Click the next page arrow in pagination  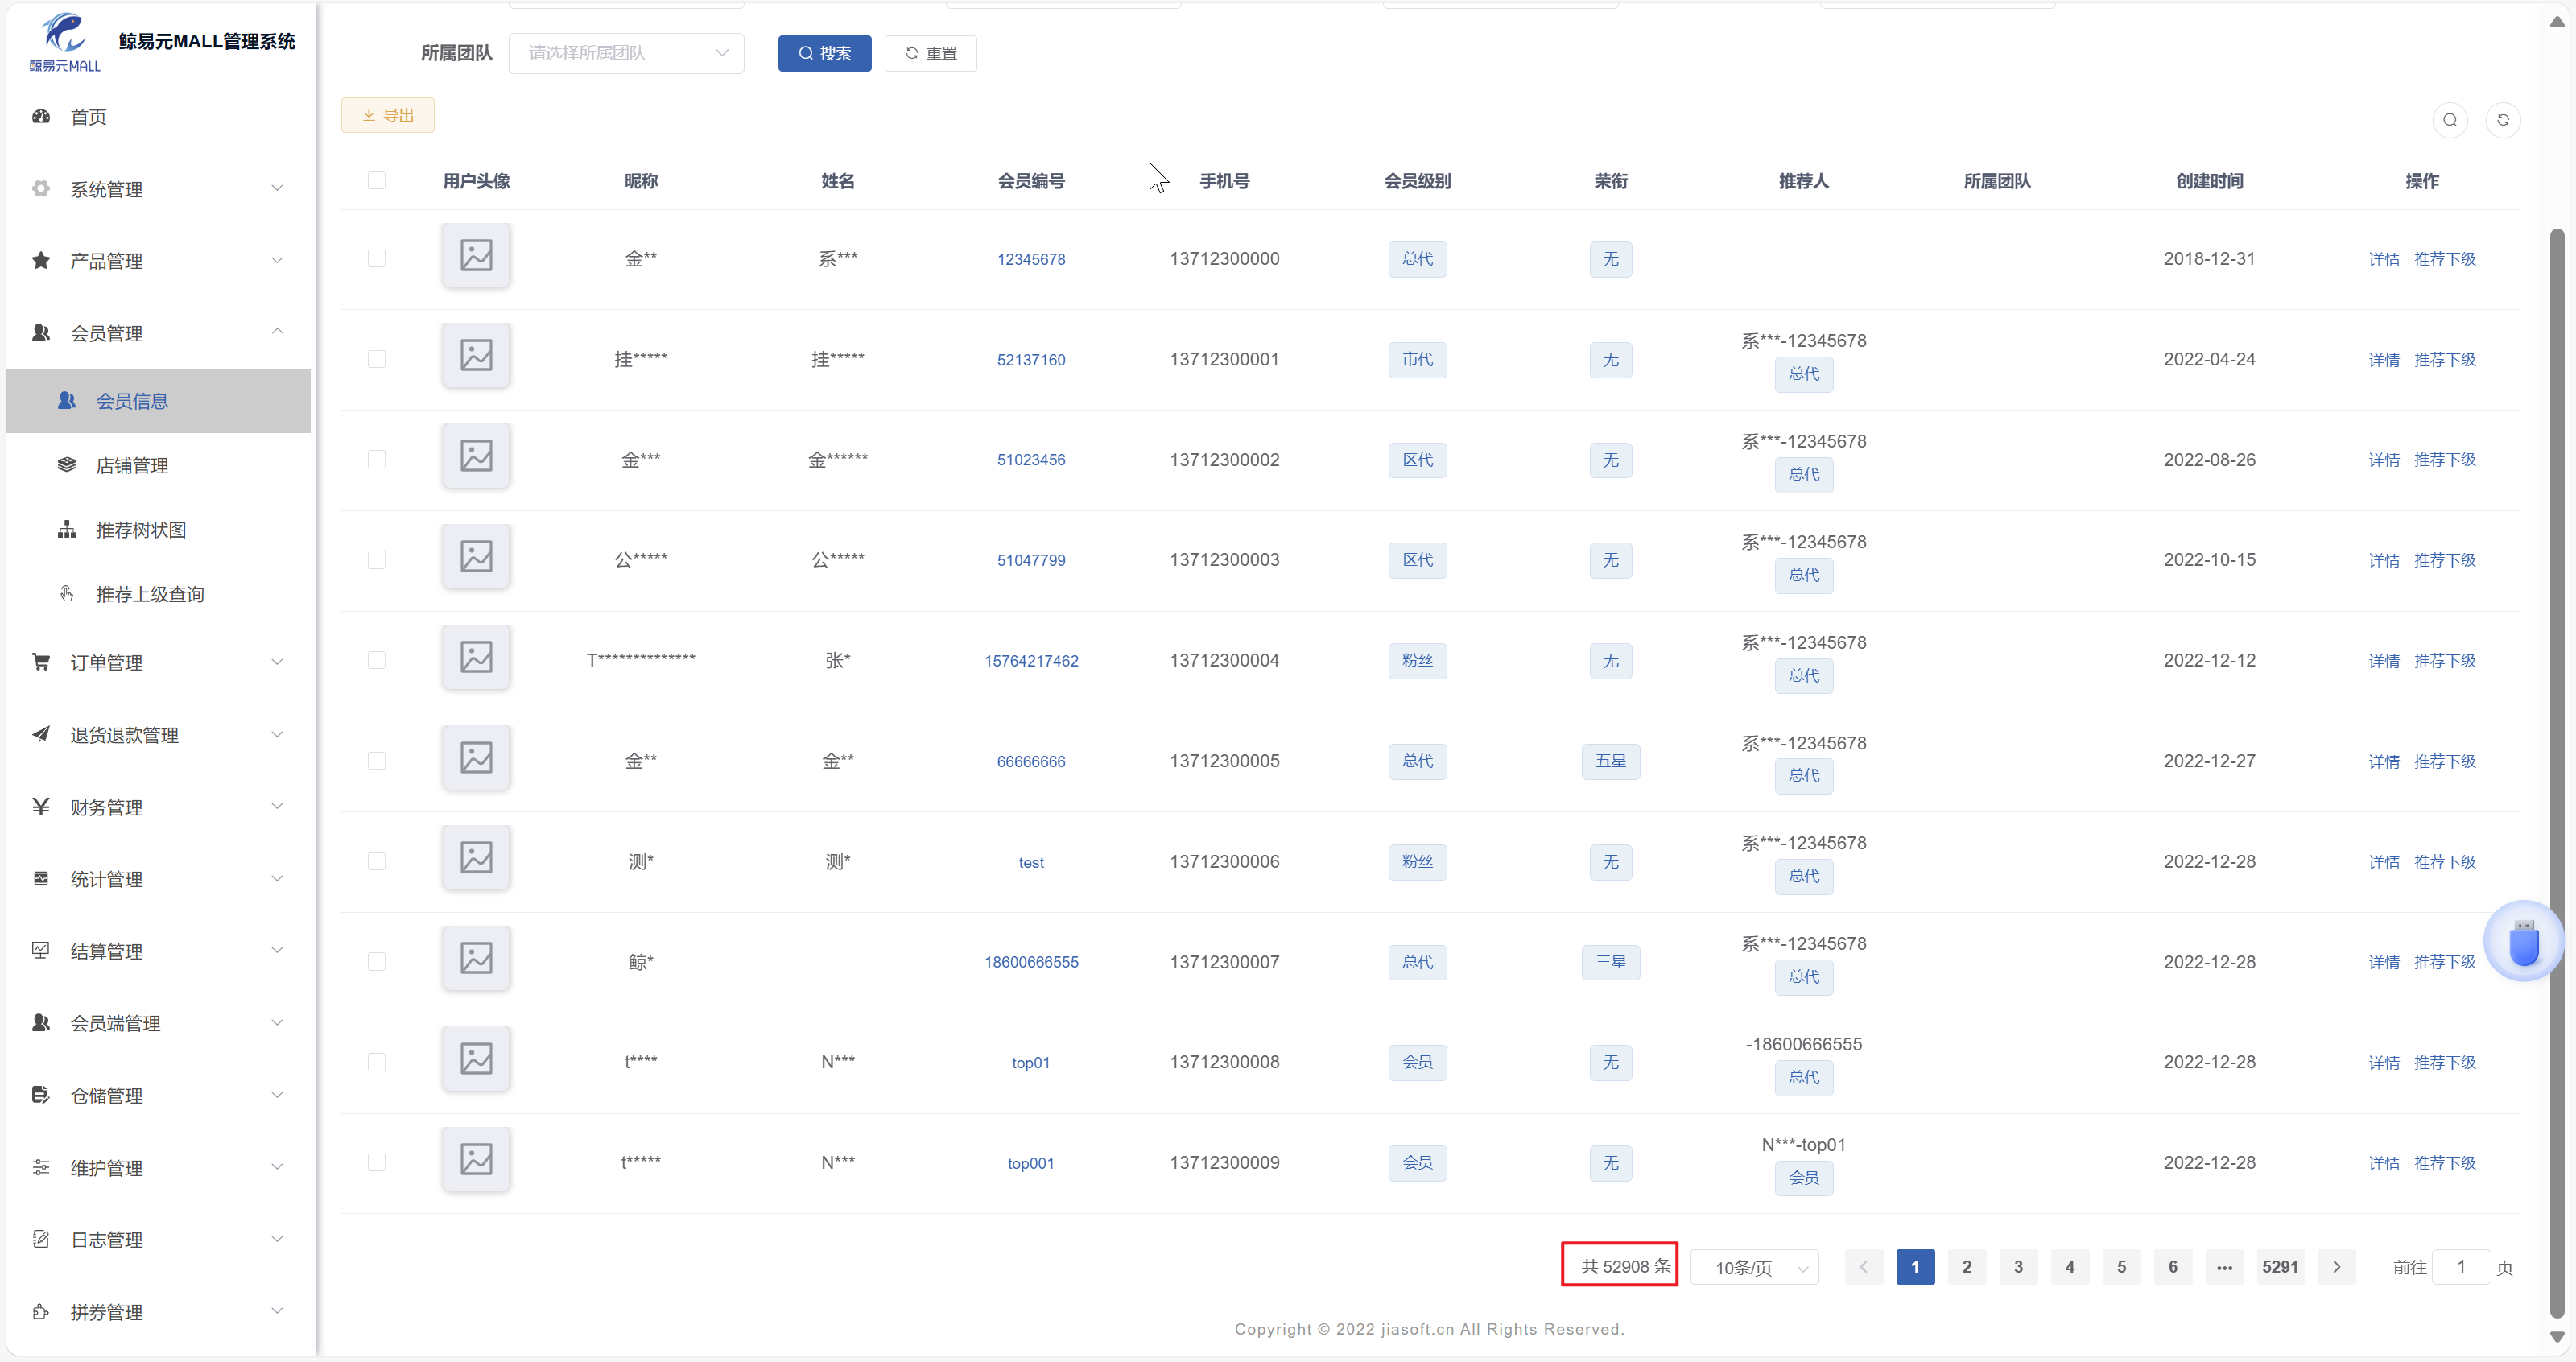[2336, 1267]
